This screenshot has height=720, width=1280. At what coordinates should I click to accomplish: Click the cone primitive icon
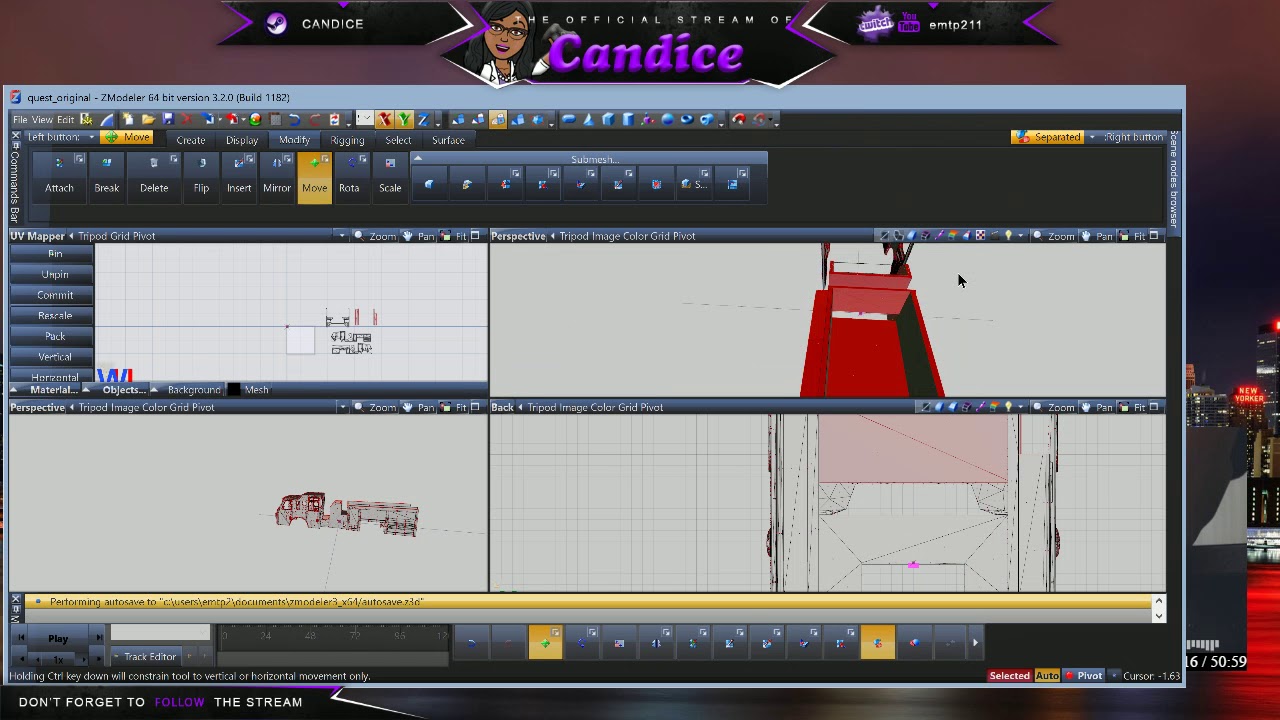click(x=588, y=119)
